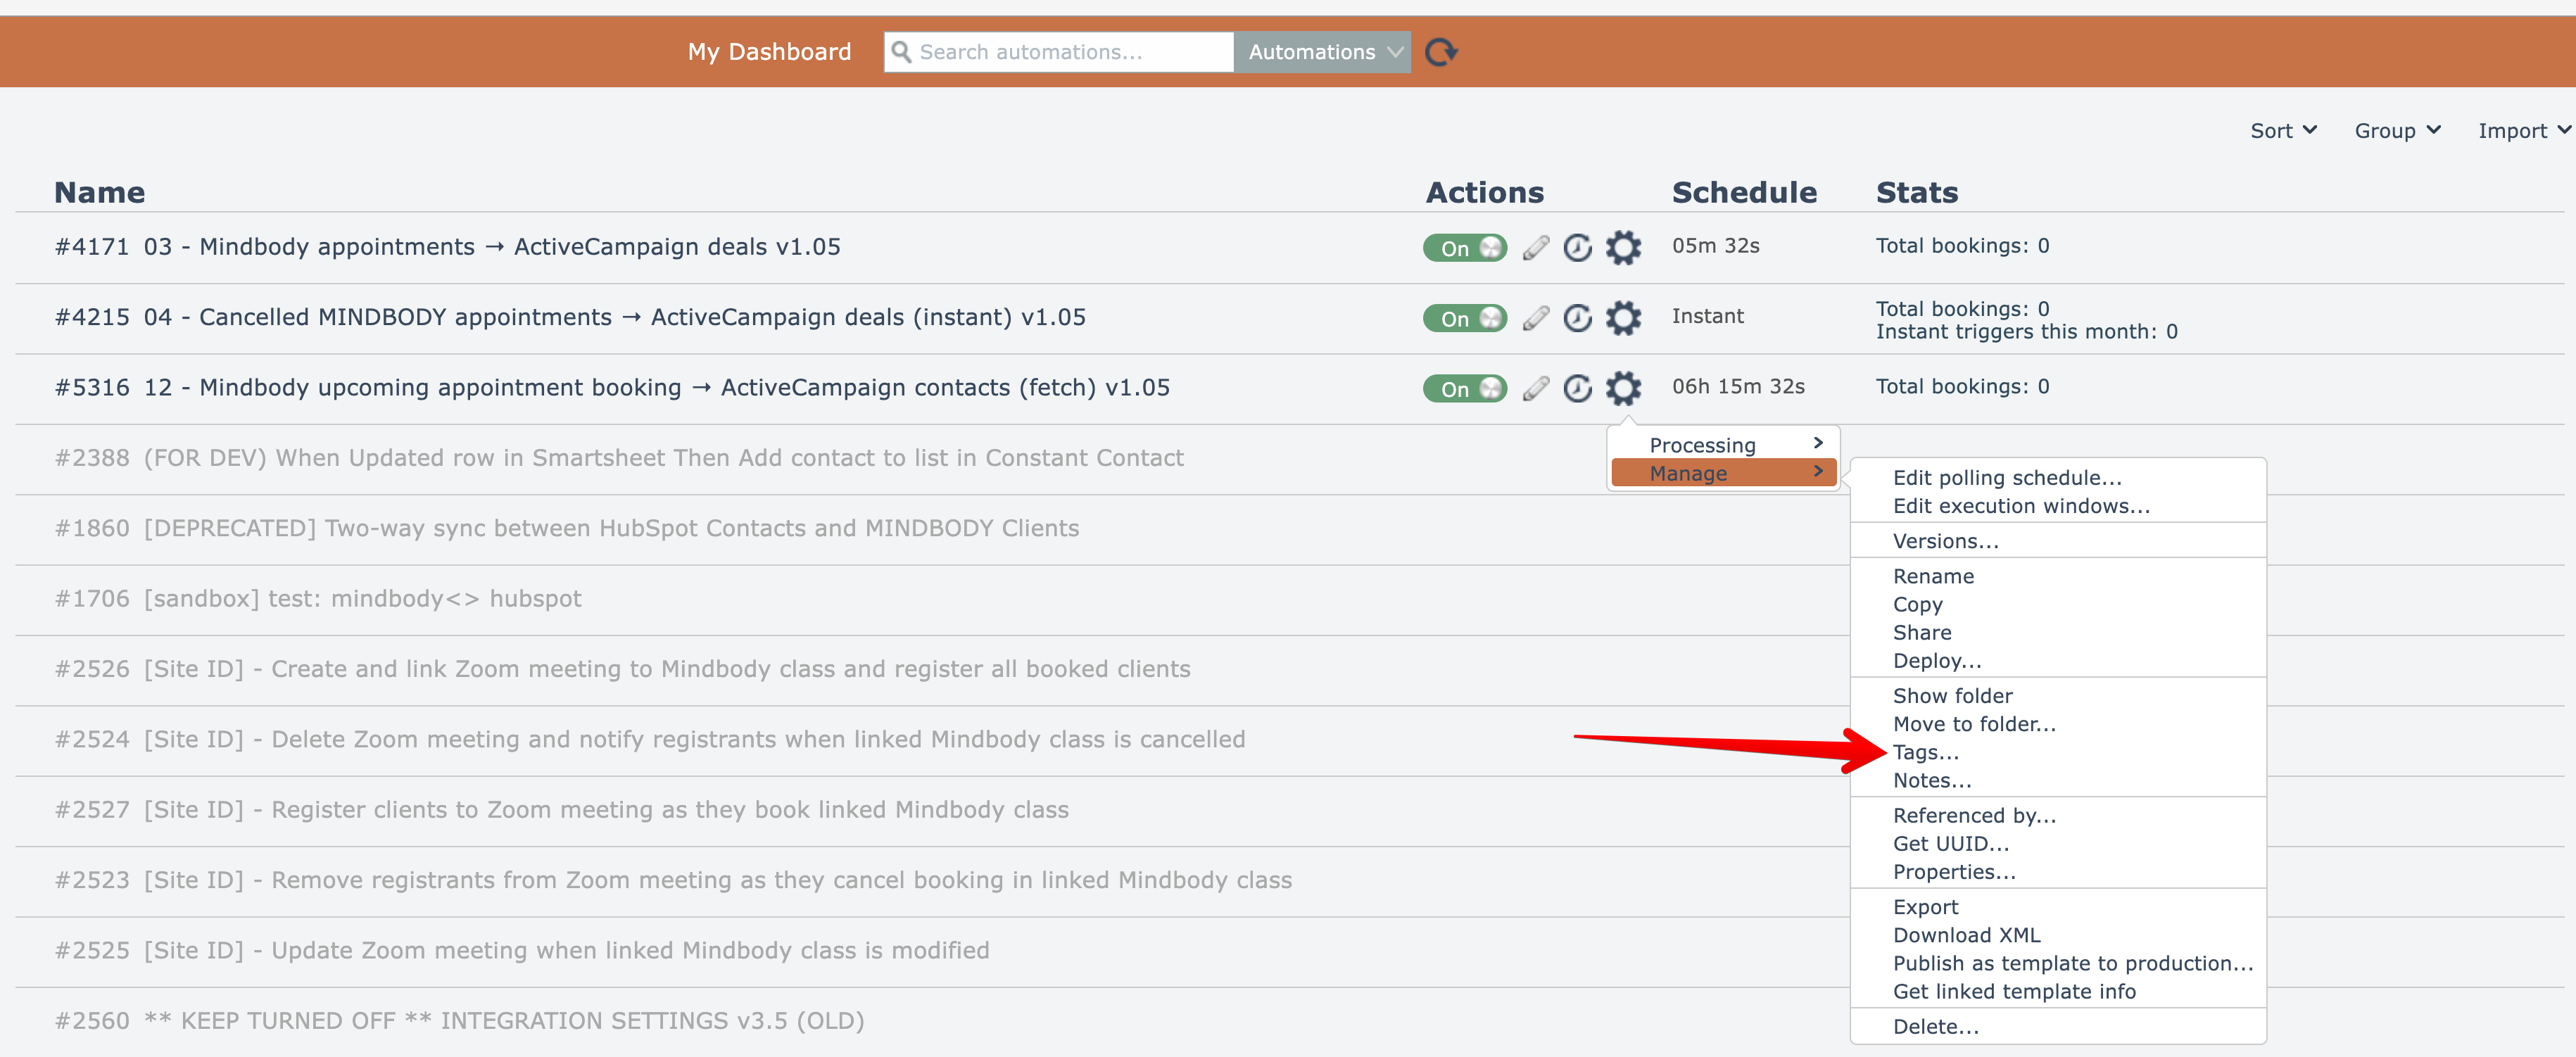Viewport: 2576px width, 1057px height.
Task: Click pencil edit icon for automation #4171
Action: 1536,247
